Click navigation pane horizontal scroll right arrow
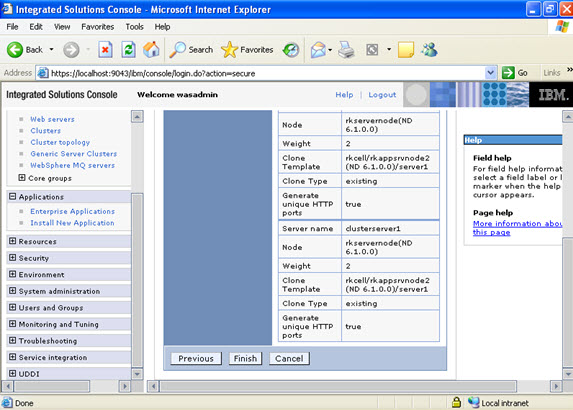 pos(125,386)
